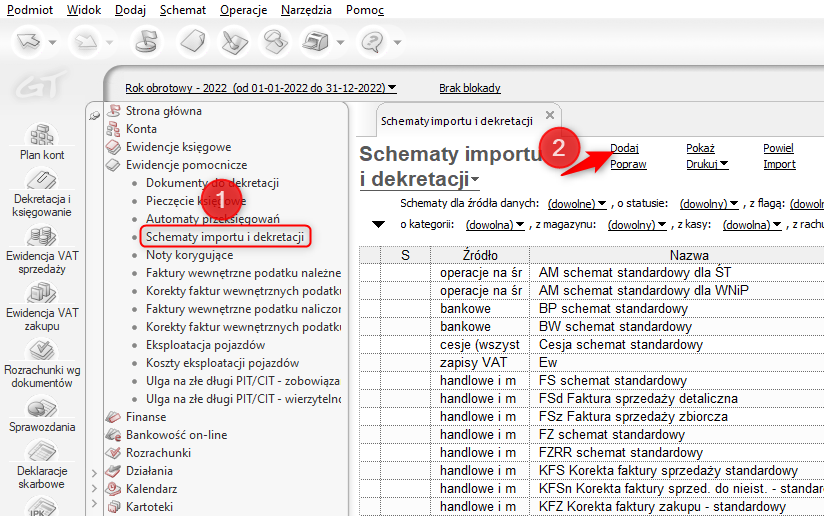Click the Ewidencje księgowe book icon
This screenshot has width=824, height=516.
point(114,147)
